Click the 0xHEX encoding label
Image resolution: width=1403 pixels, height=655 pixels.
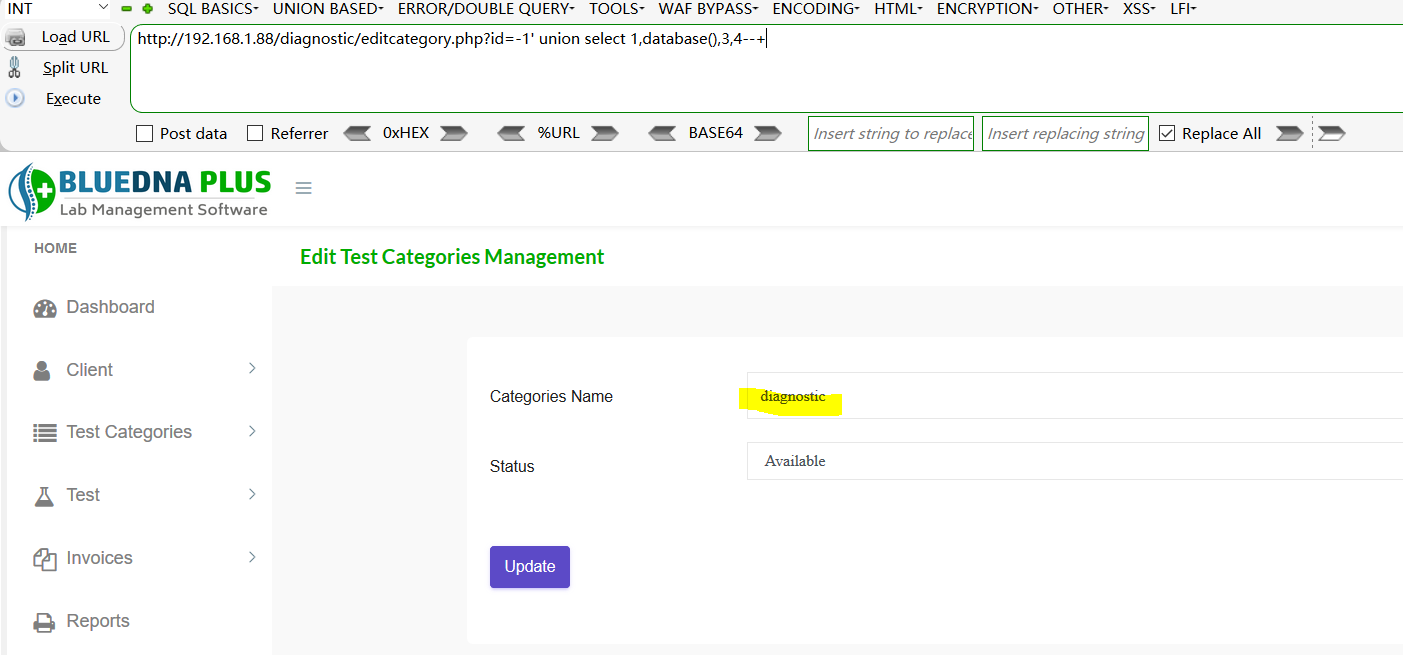406,133
